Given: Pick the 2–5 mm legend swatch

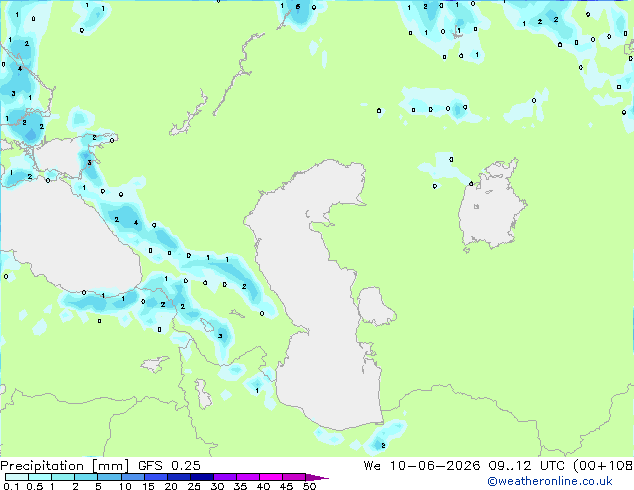Looking at the screenshot, I should (86, 477).
